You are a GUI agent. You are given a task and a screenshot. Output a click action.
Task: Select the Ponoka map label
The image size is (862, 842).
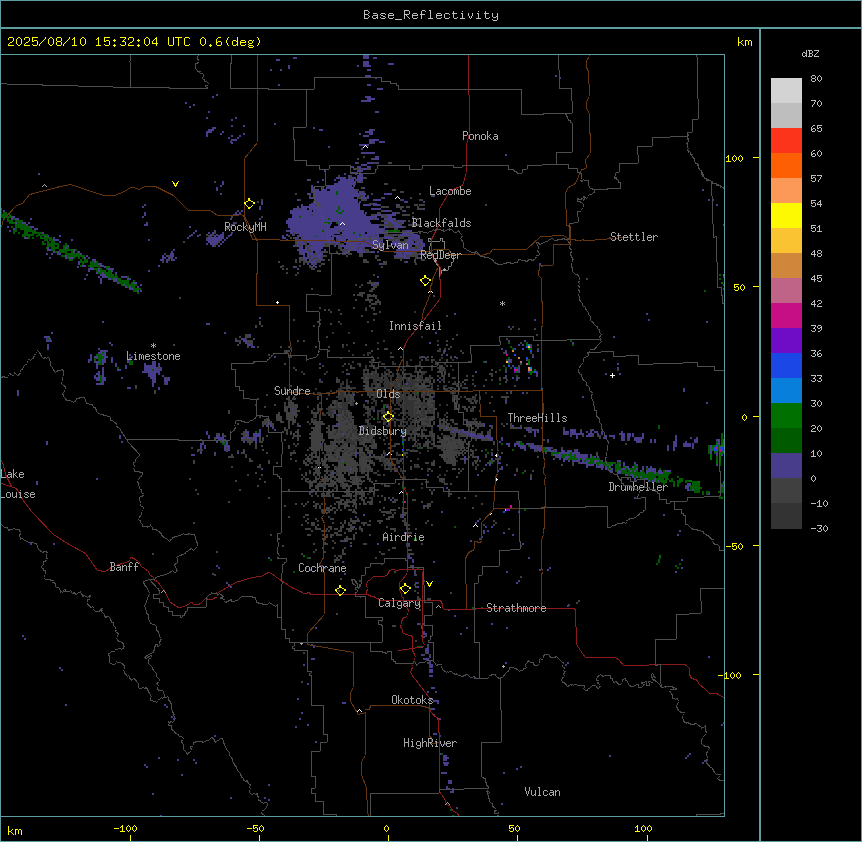point(480,136)
